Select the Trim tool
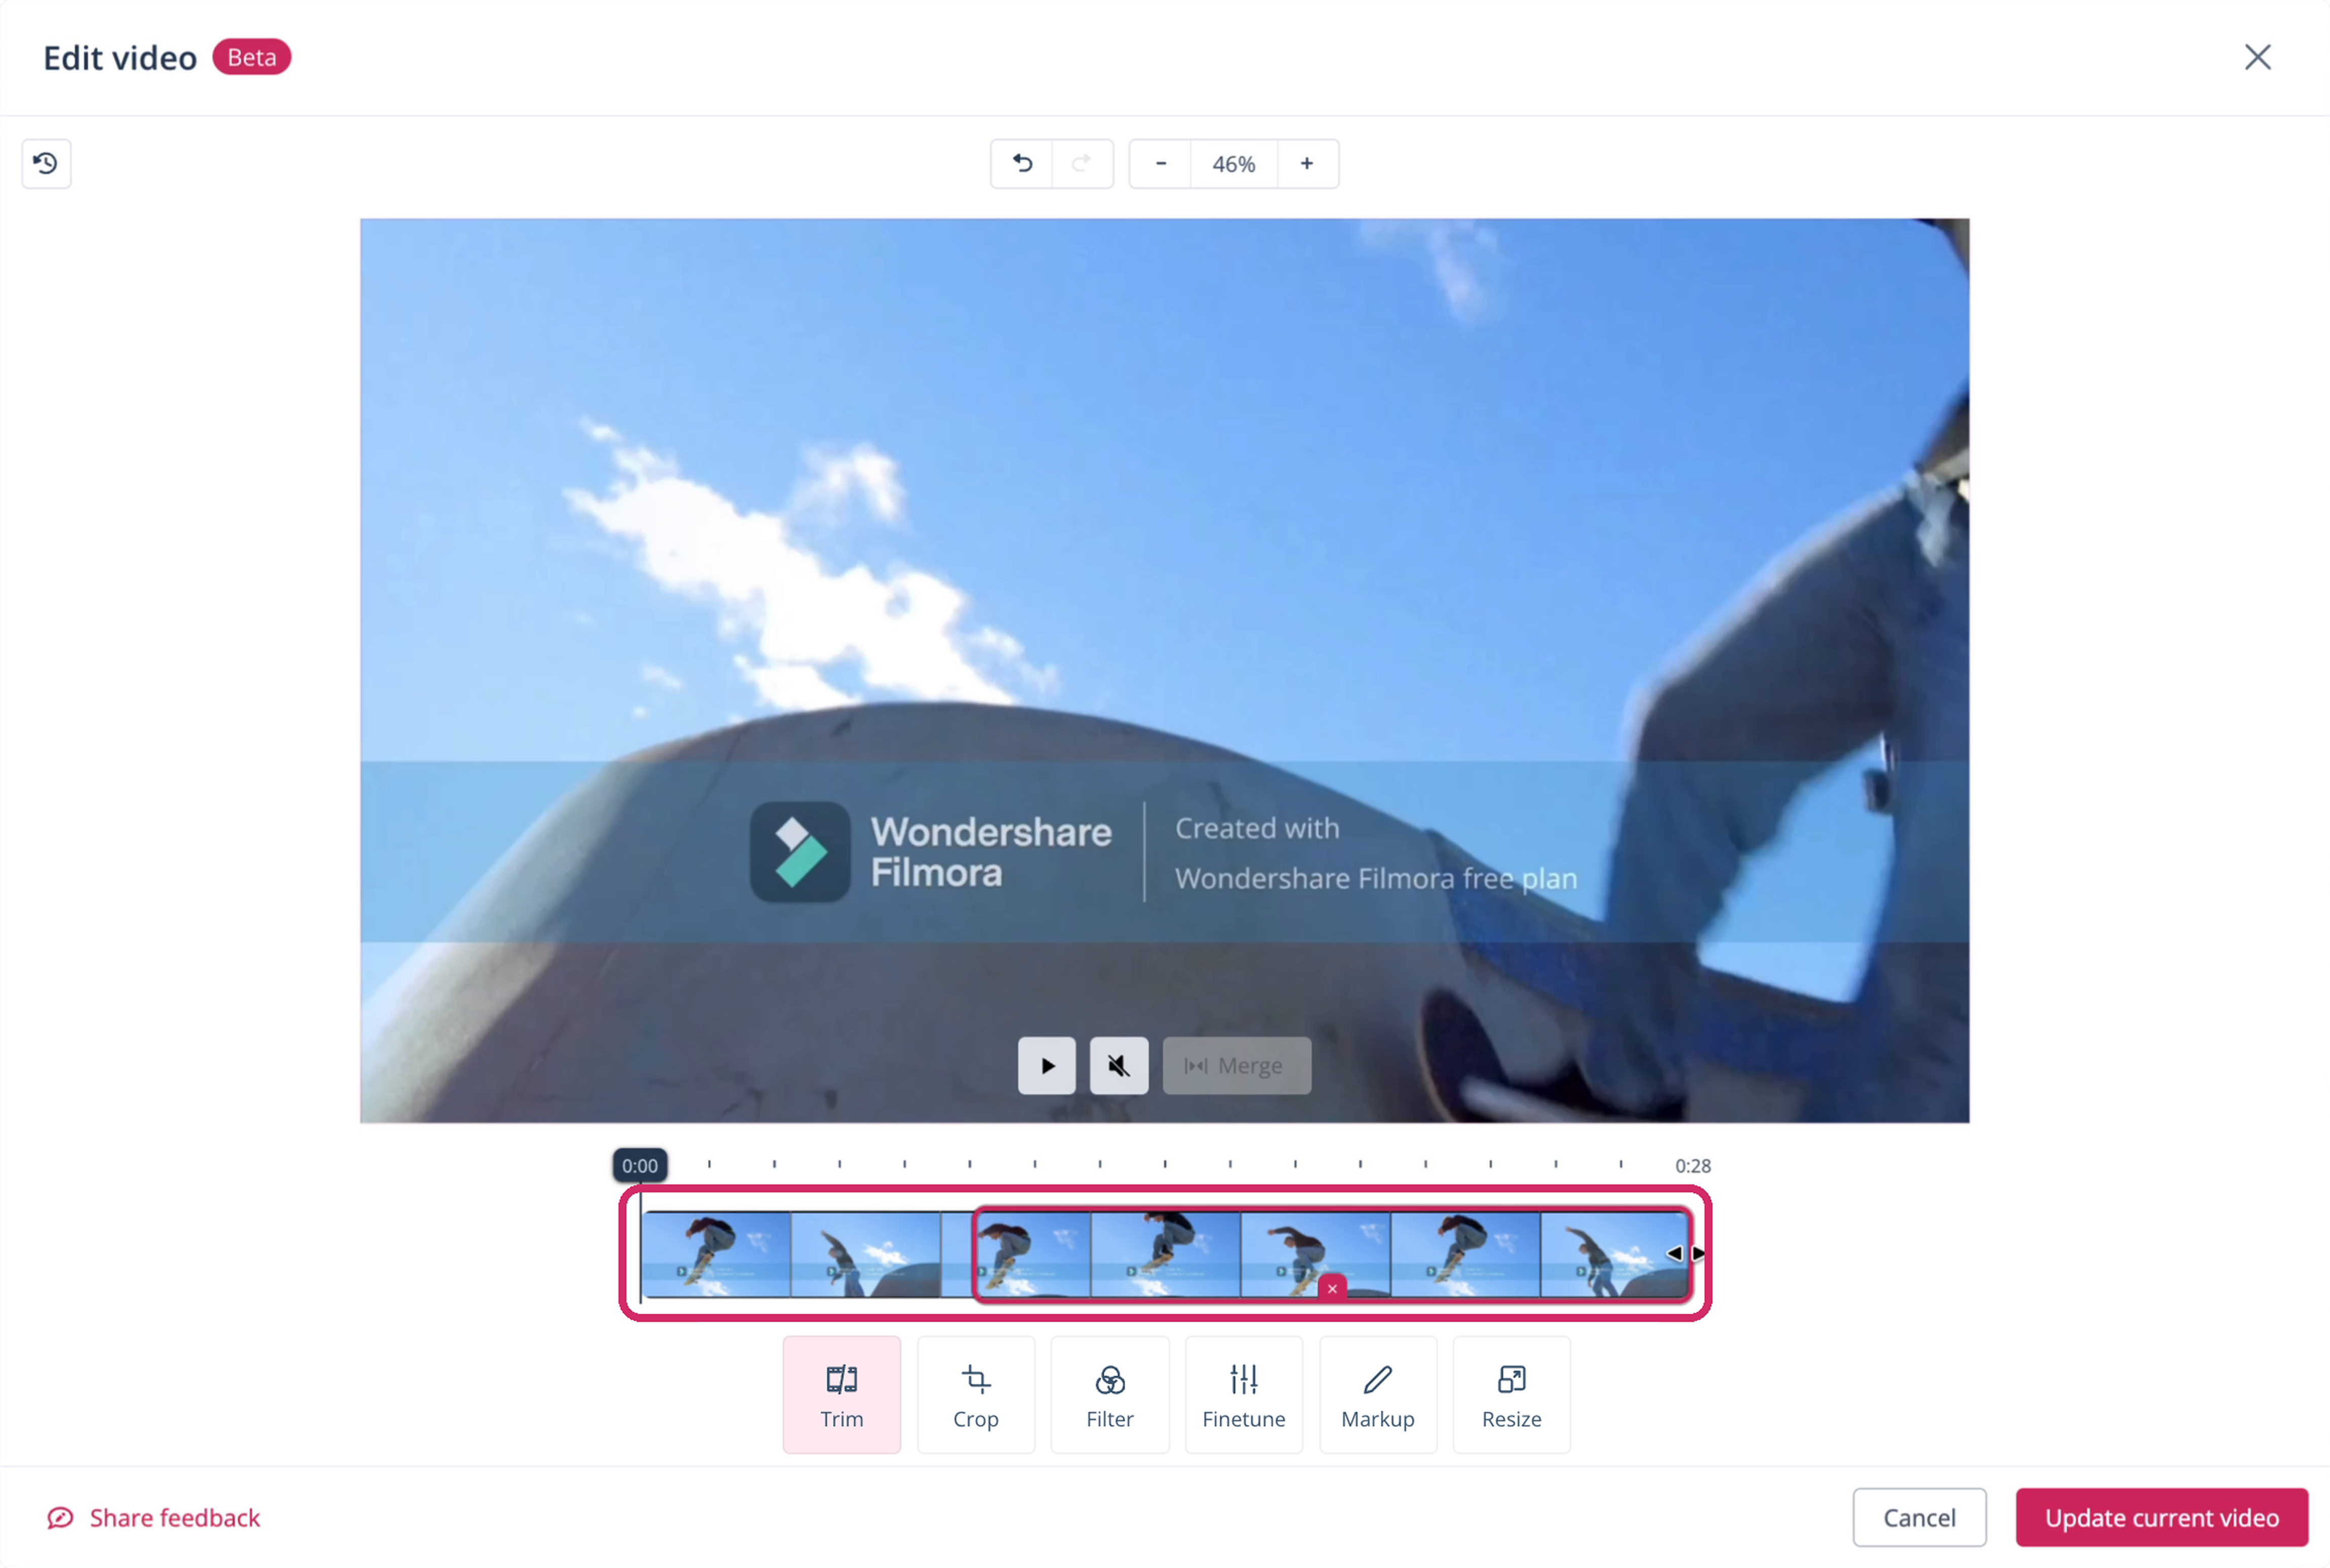The height and width of the screenshot is (1568, 2330). 842,1394
